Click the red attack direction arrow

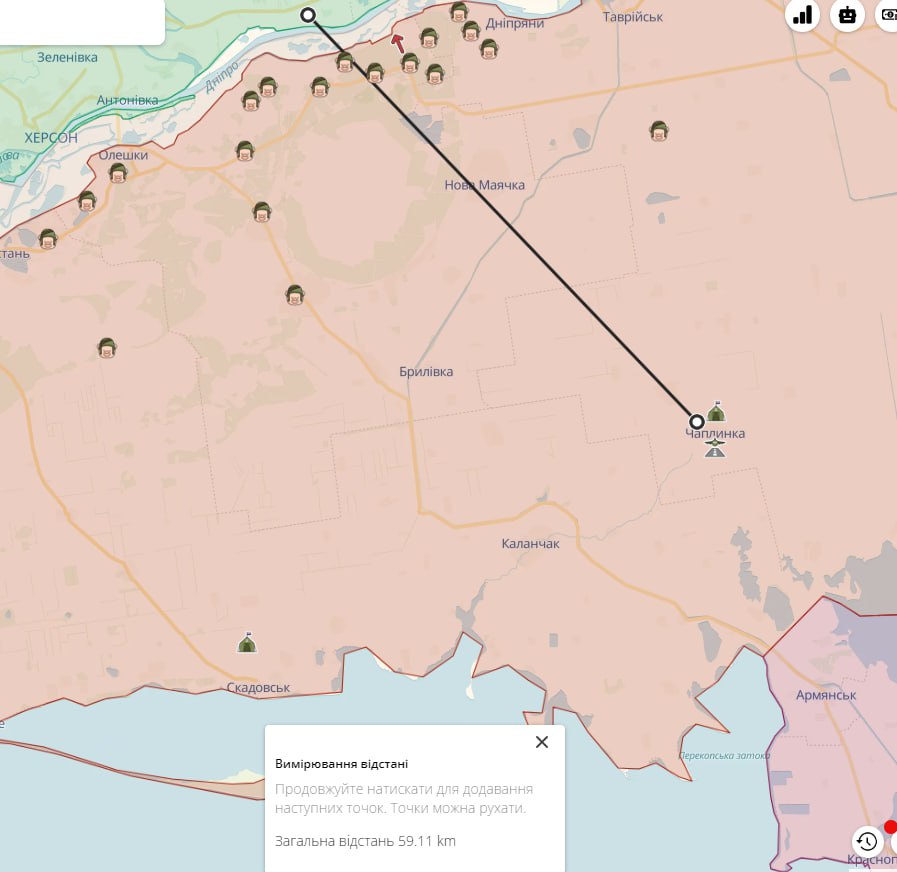398,43
